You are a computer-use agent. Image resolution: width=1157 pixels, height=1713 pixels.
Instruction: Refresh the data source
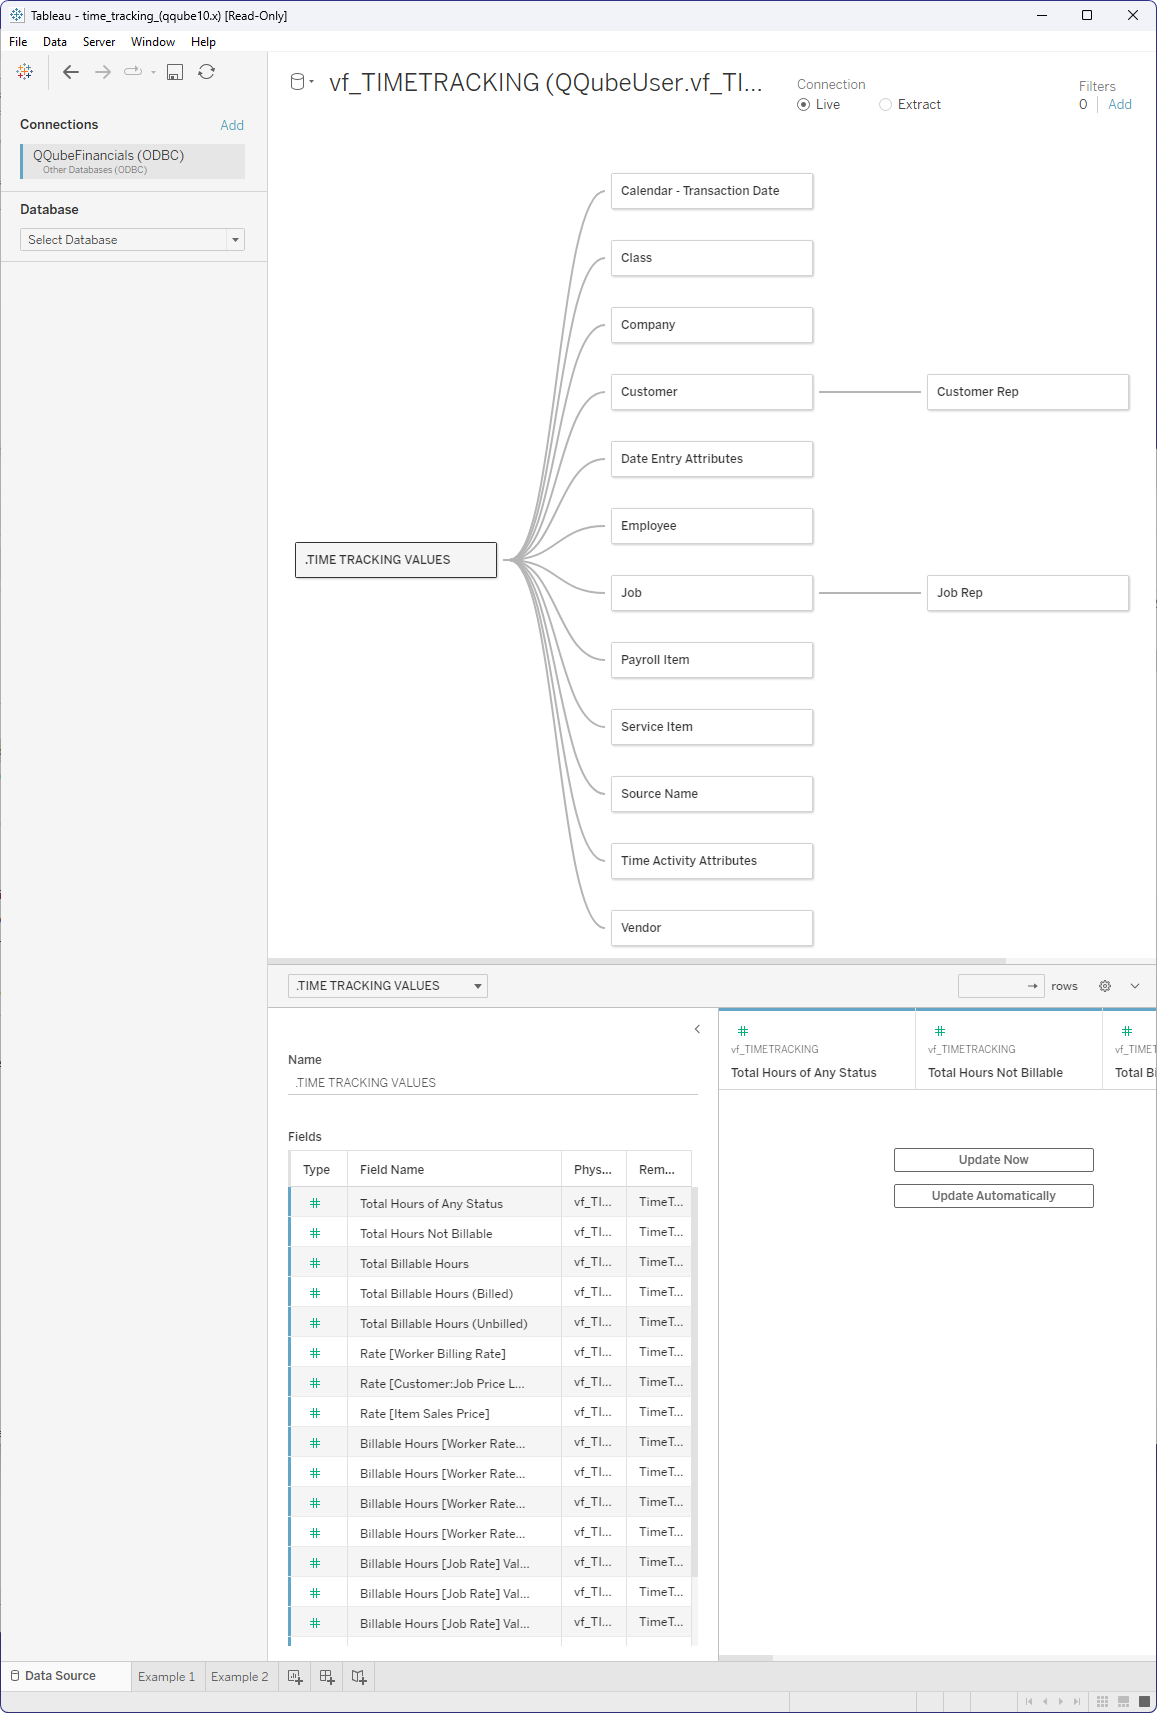pyautogui.click(x=206, y=72)
